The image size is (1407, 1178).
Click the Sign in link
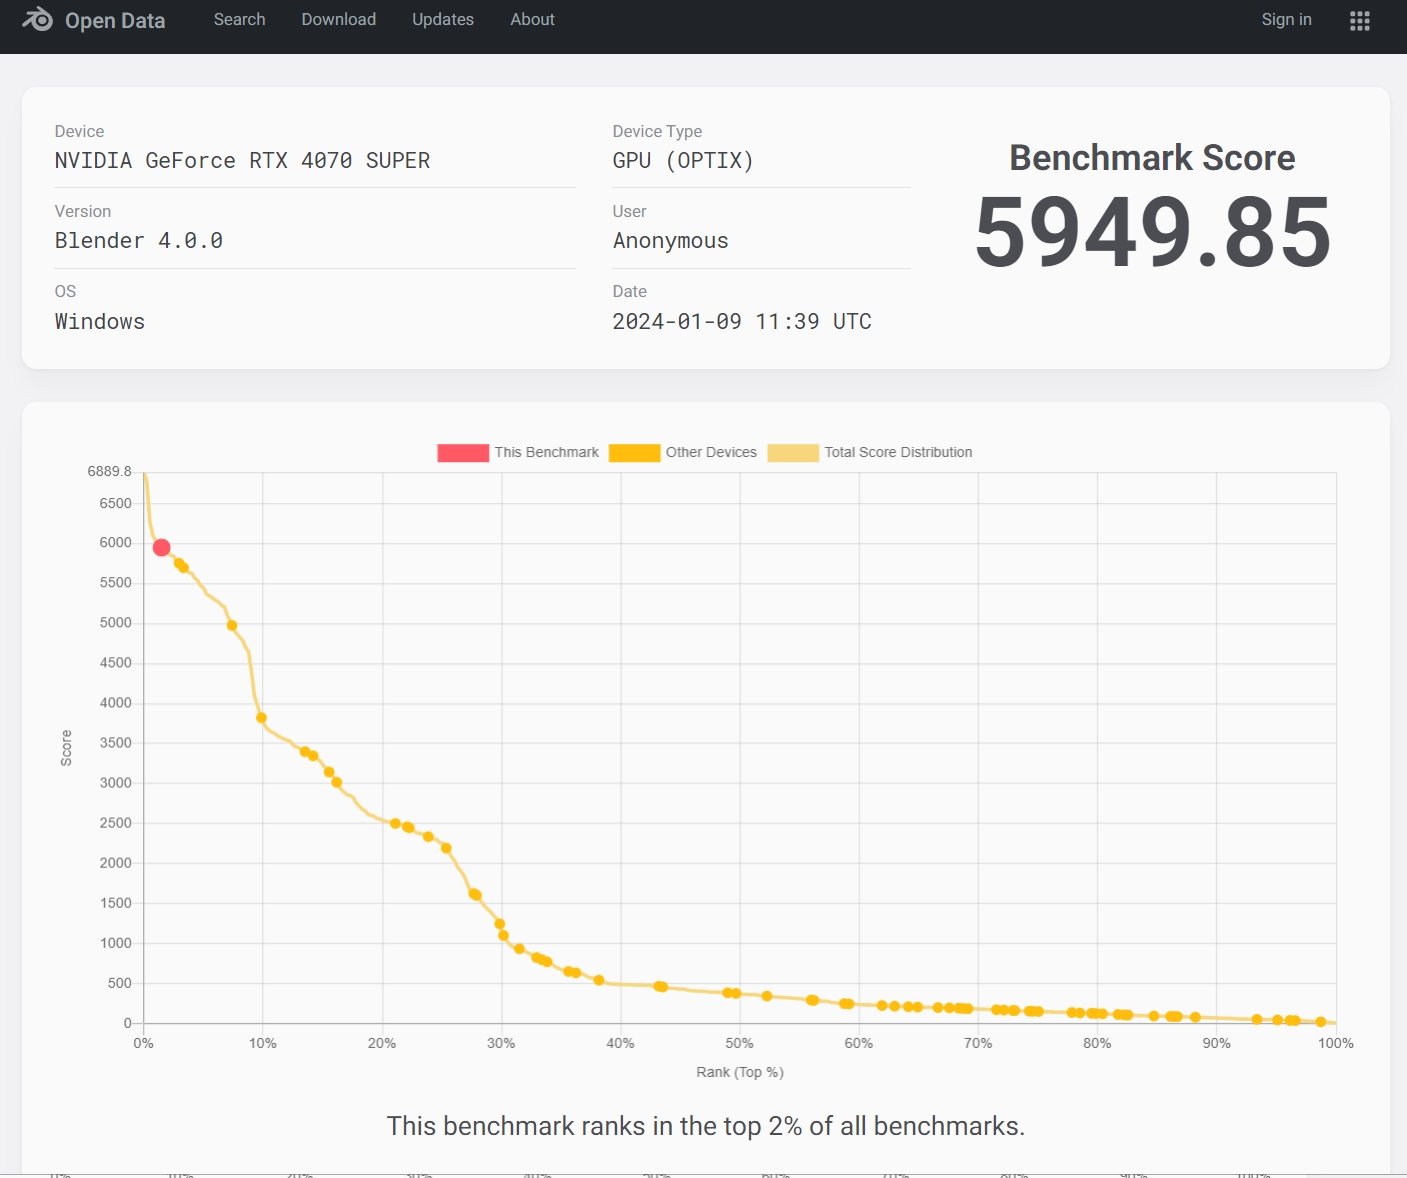tap(1286, 19)
